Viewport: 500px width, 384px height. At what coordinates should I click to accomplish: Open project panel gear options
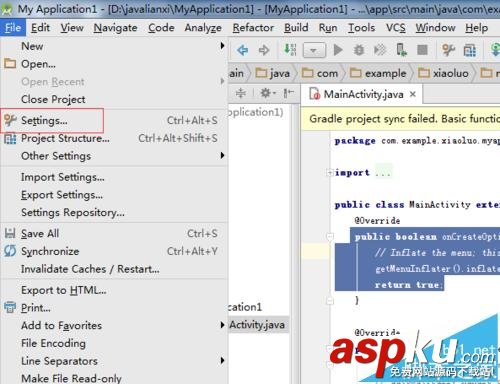(268, 93)
